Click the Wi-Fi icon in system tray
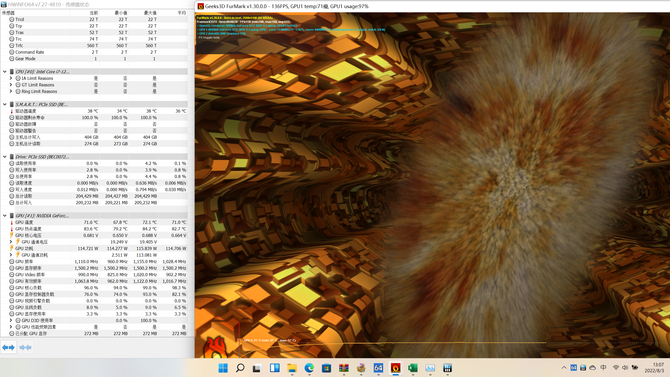The width and height of the screenshot is (670, 377). [x=616, y=368]
